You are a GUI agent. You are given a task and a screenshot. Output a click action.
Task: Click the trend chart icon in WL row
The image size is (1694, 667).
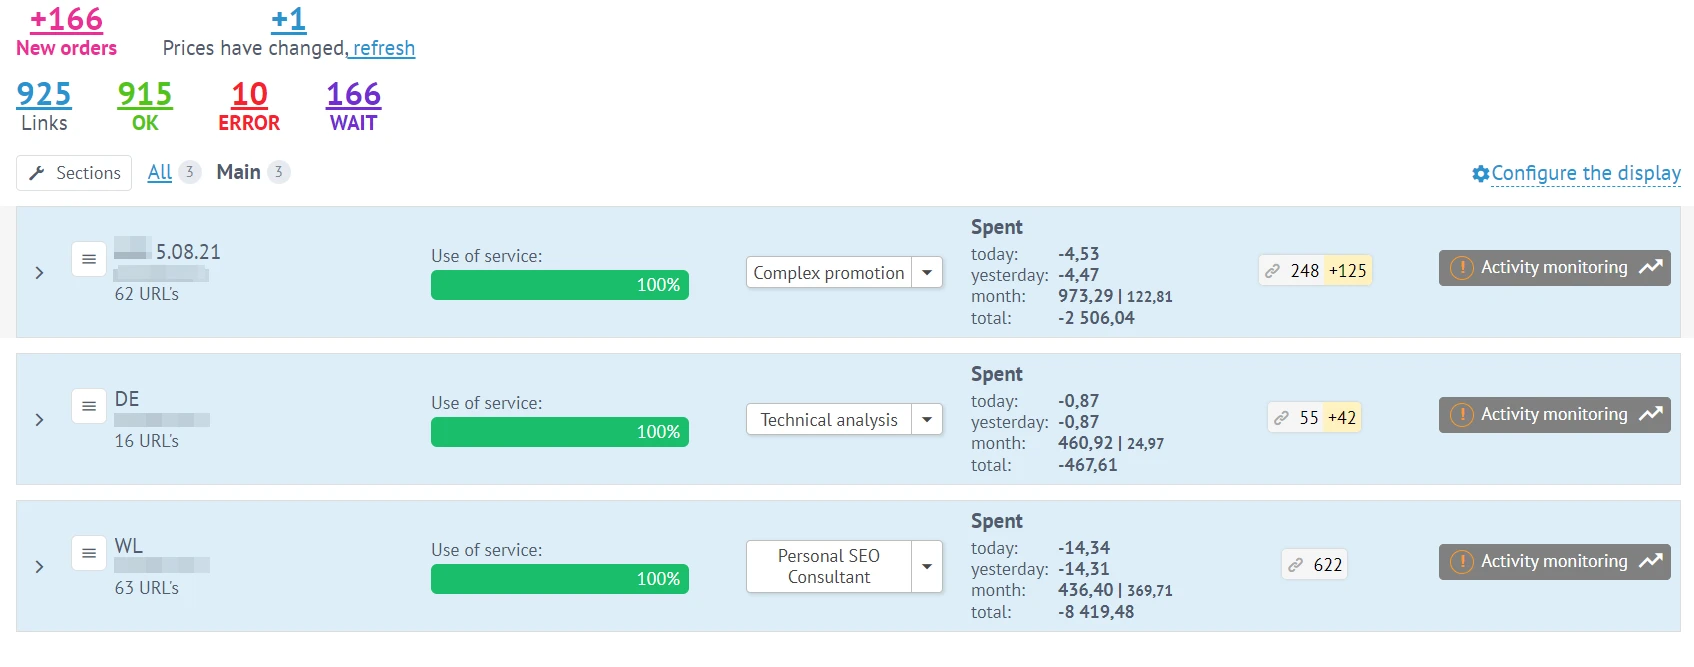[1650, 561]
